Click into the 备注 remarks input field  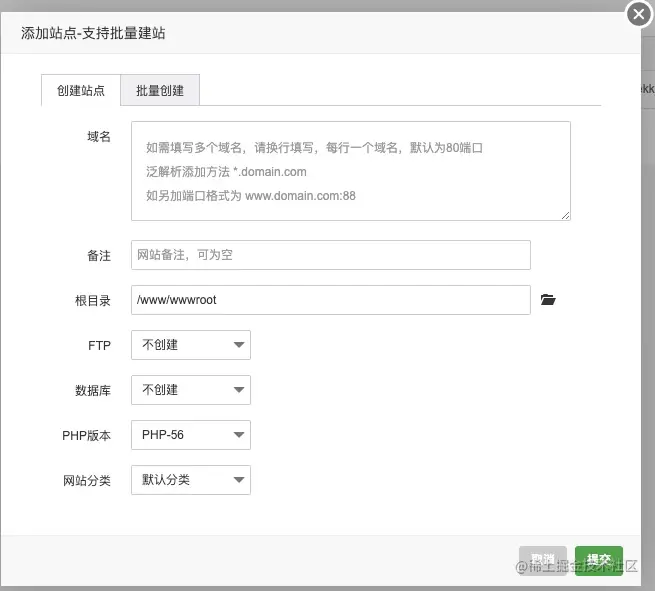[x=331, y=255]
